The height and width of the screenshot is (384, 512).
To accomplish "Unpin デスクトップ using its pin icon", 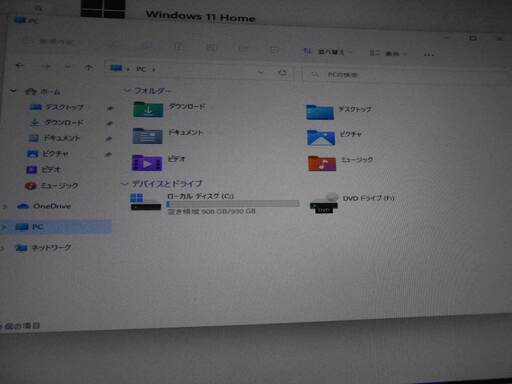I will tap(110, 108).
